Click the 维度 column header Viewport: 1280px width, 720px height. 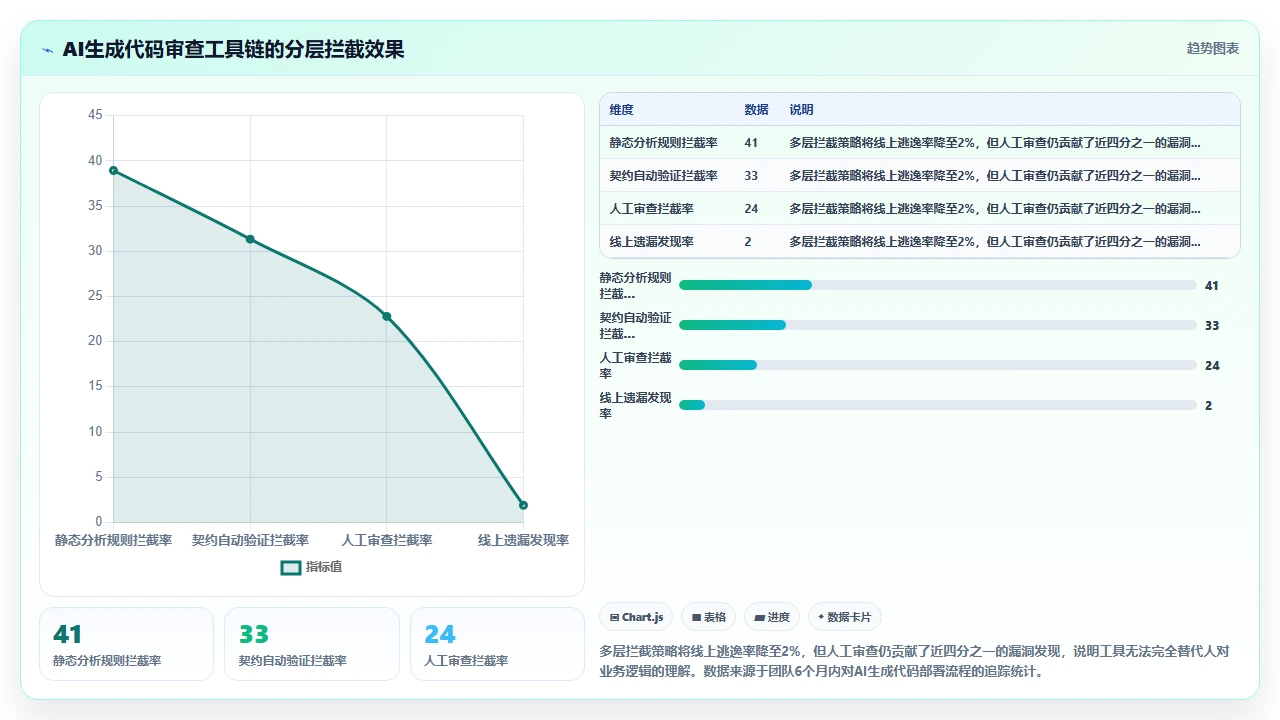click(622, 110)
